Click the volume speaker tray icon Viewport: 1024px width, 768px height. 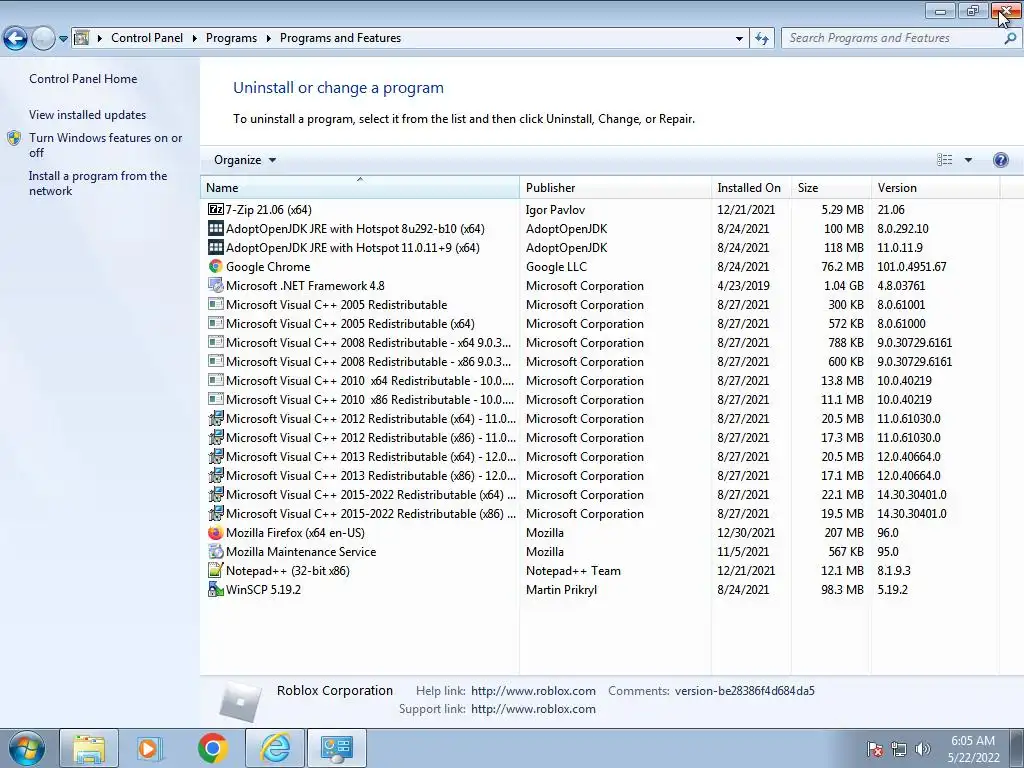923,749
